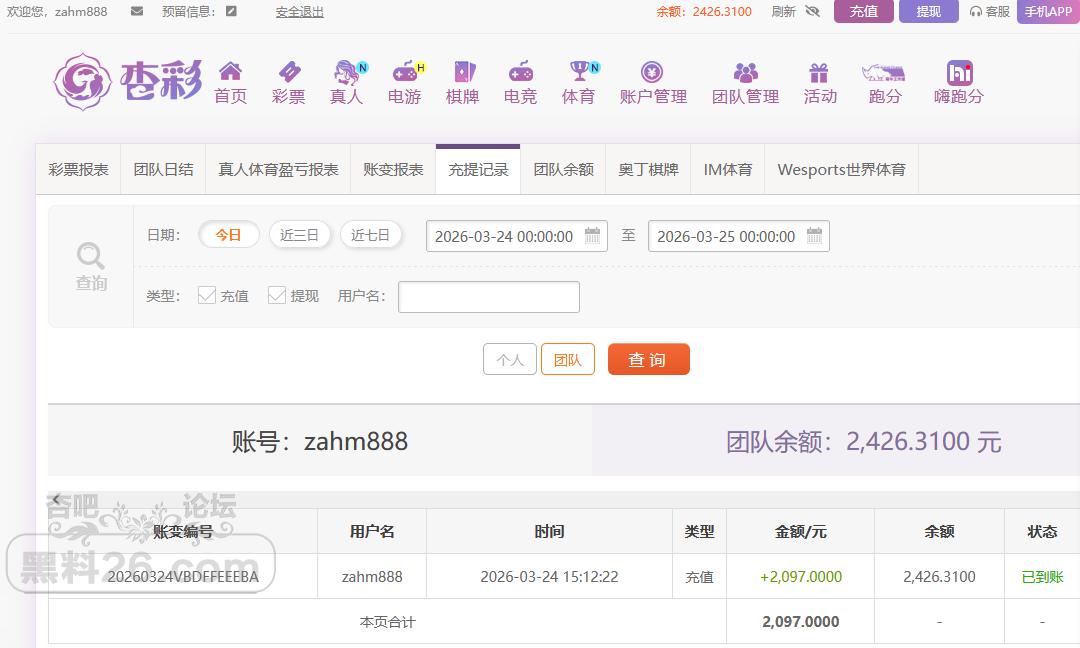The image size is (1080, 648).
Task: Click 余额: 2426.3100 in top bar
Action: pos(704,12)
